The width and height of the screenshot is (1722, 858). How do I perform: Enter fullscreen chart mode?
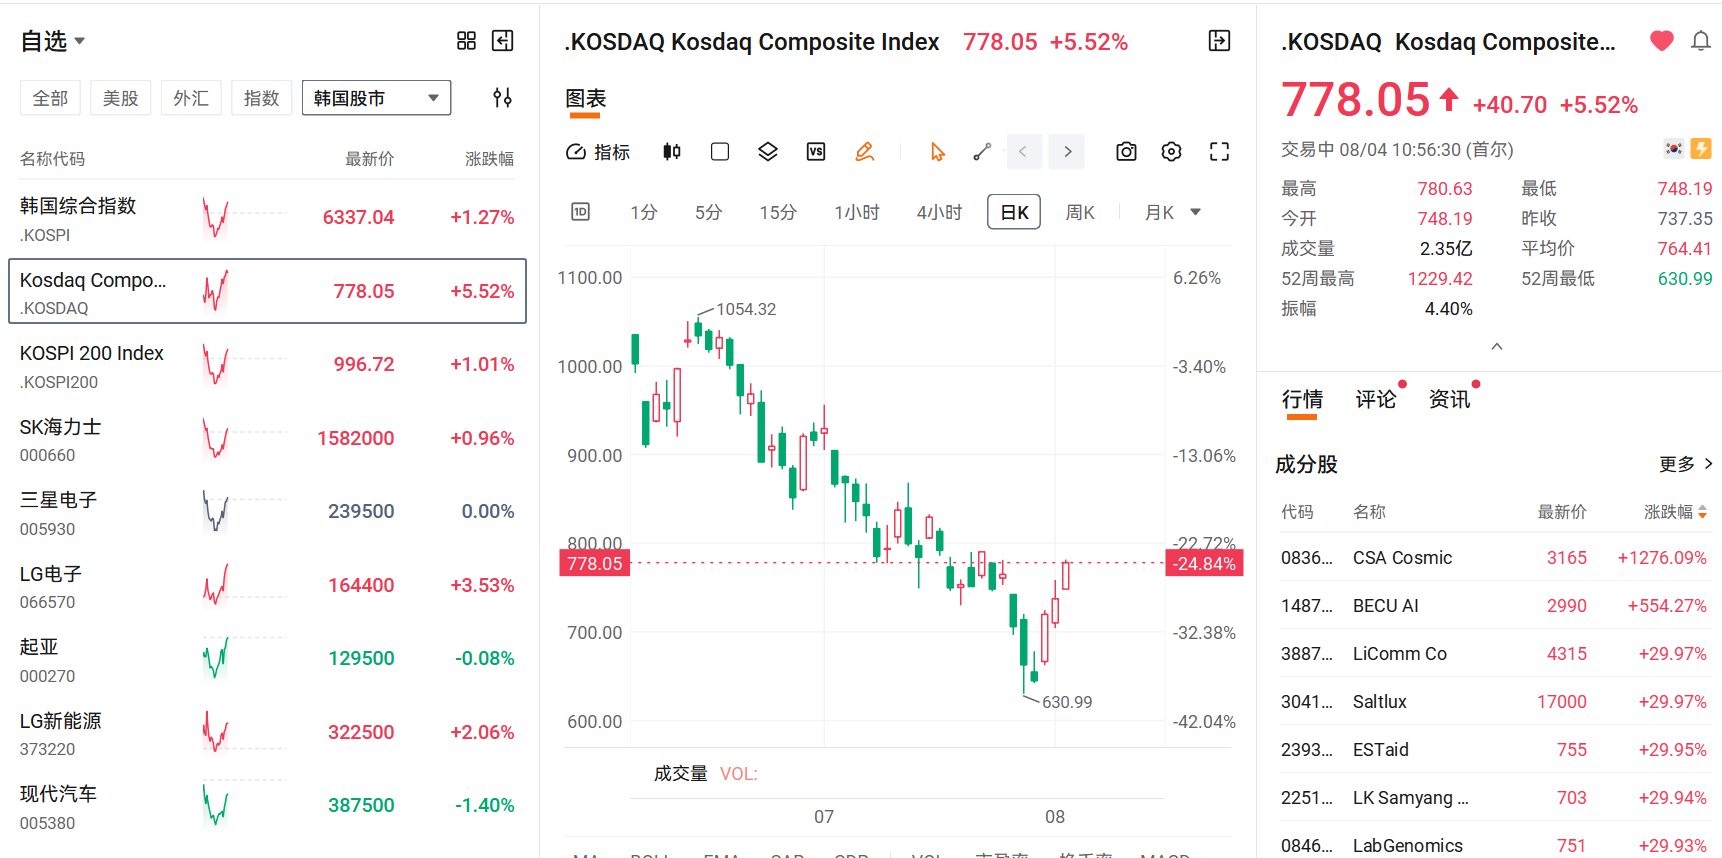click(x=1219, y=152)
